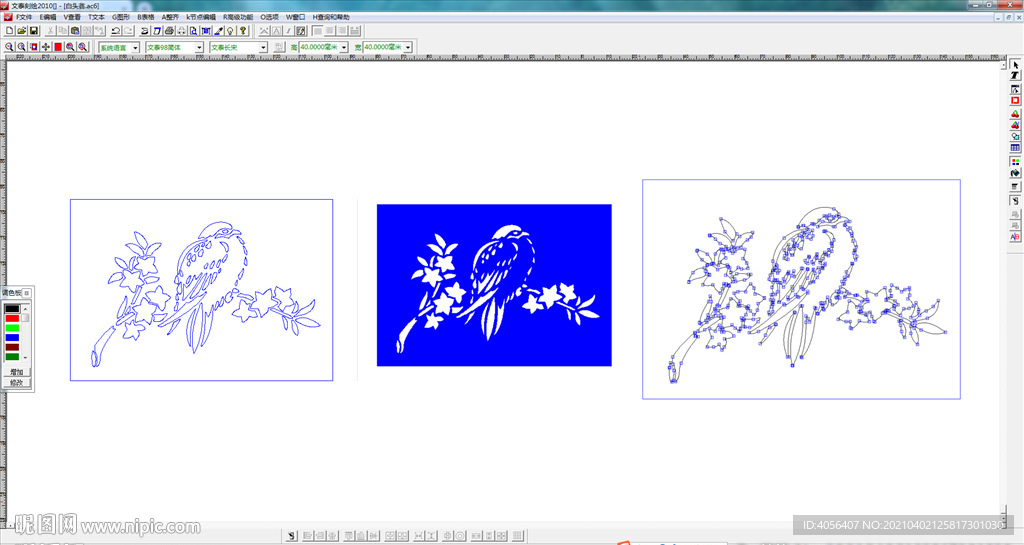Open the 文泰长宋 font style dropdown
Image resolution: width=1024 pixels, height=545 pixels.
263,48
